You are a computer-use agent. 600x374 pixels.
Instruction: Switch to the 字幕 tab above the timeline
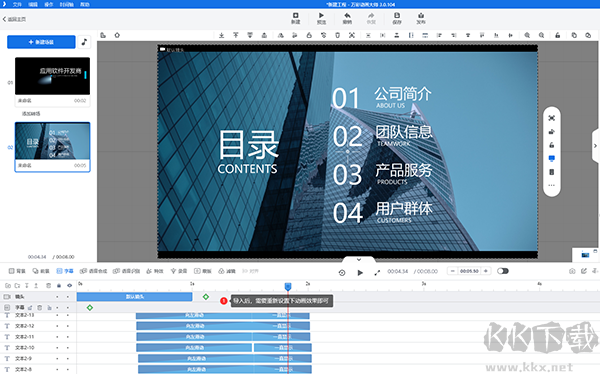(65, 271)
